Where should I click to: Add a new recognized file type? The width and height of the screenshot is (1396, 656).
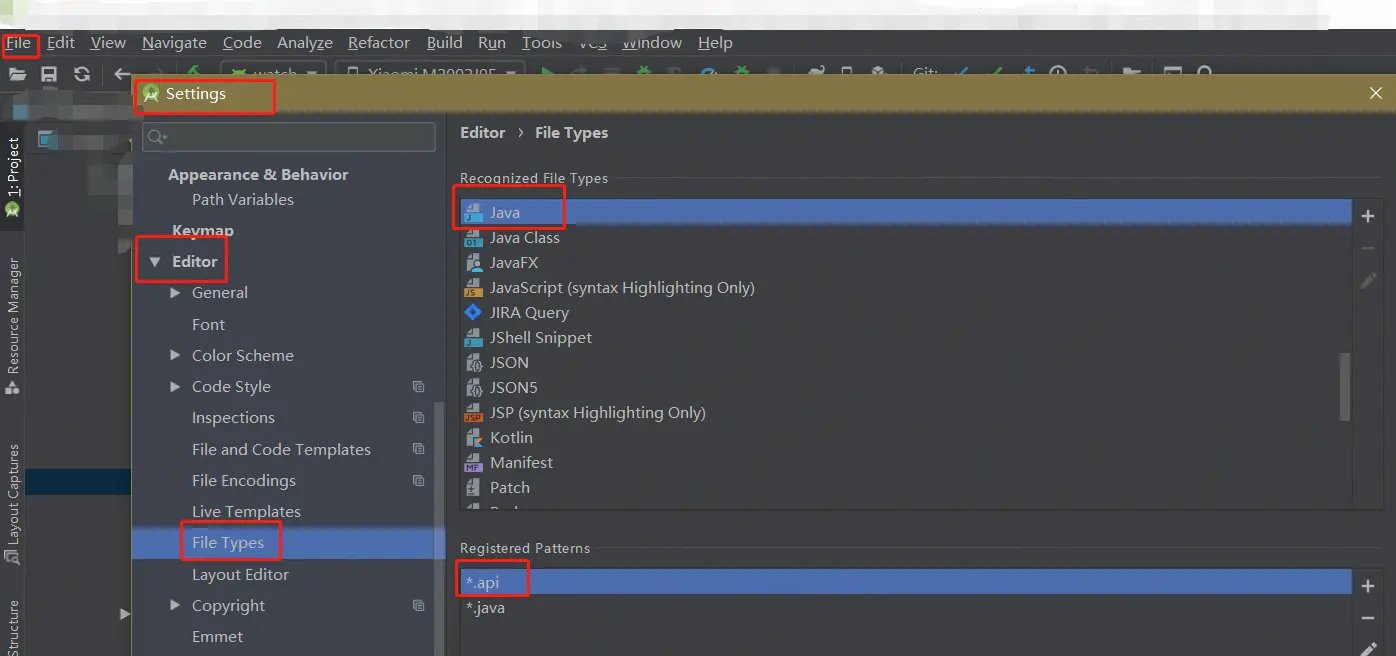coord(1368,216)
